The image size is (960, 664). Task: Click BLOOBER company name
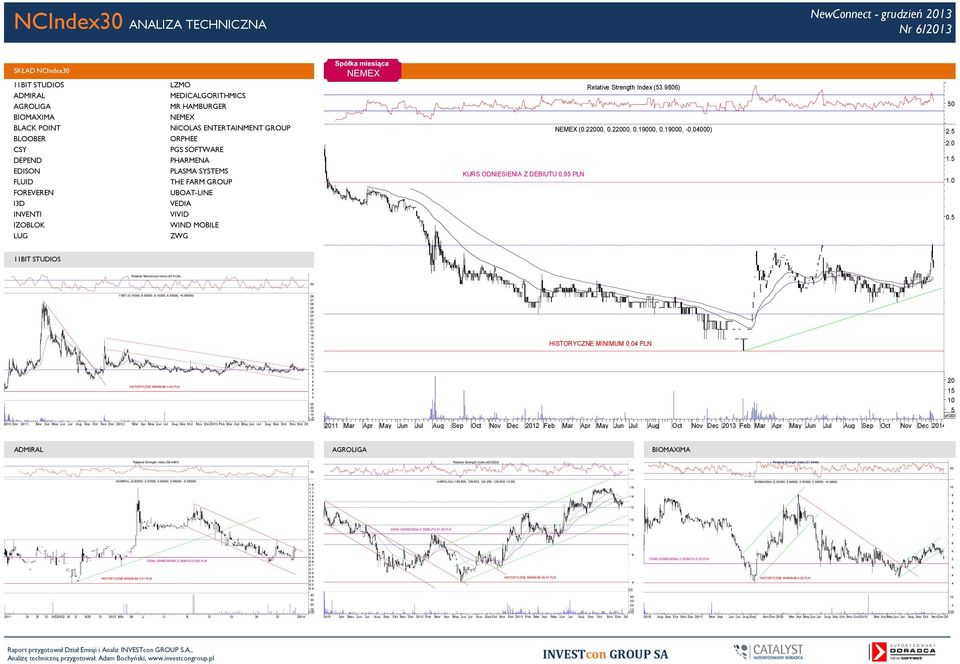(29, 139)
